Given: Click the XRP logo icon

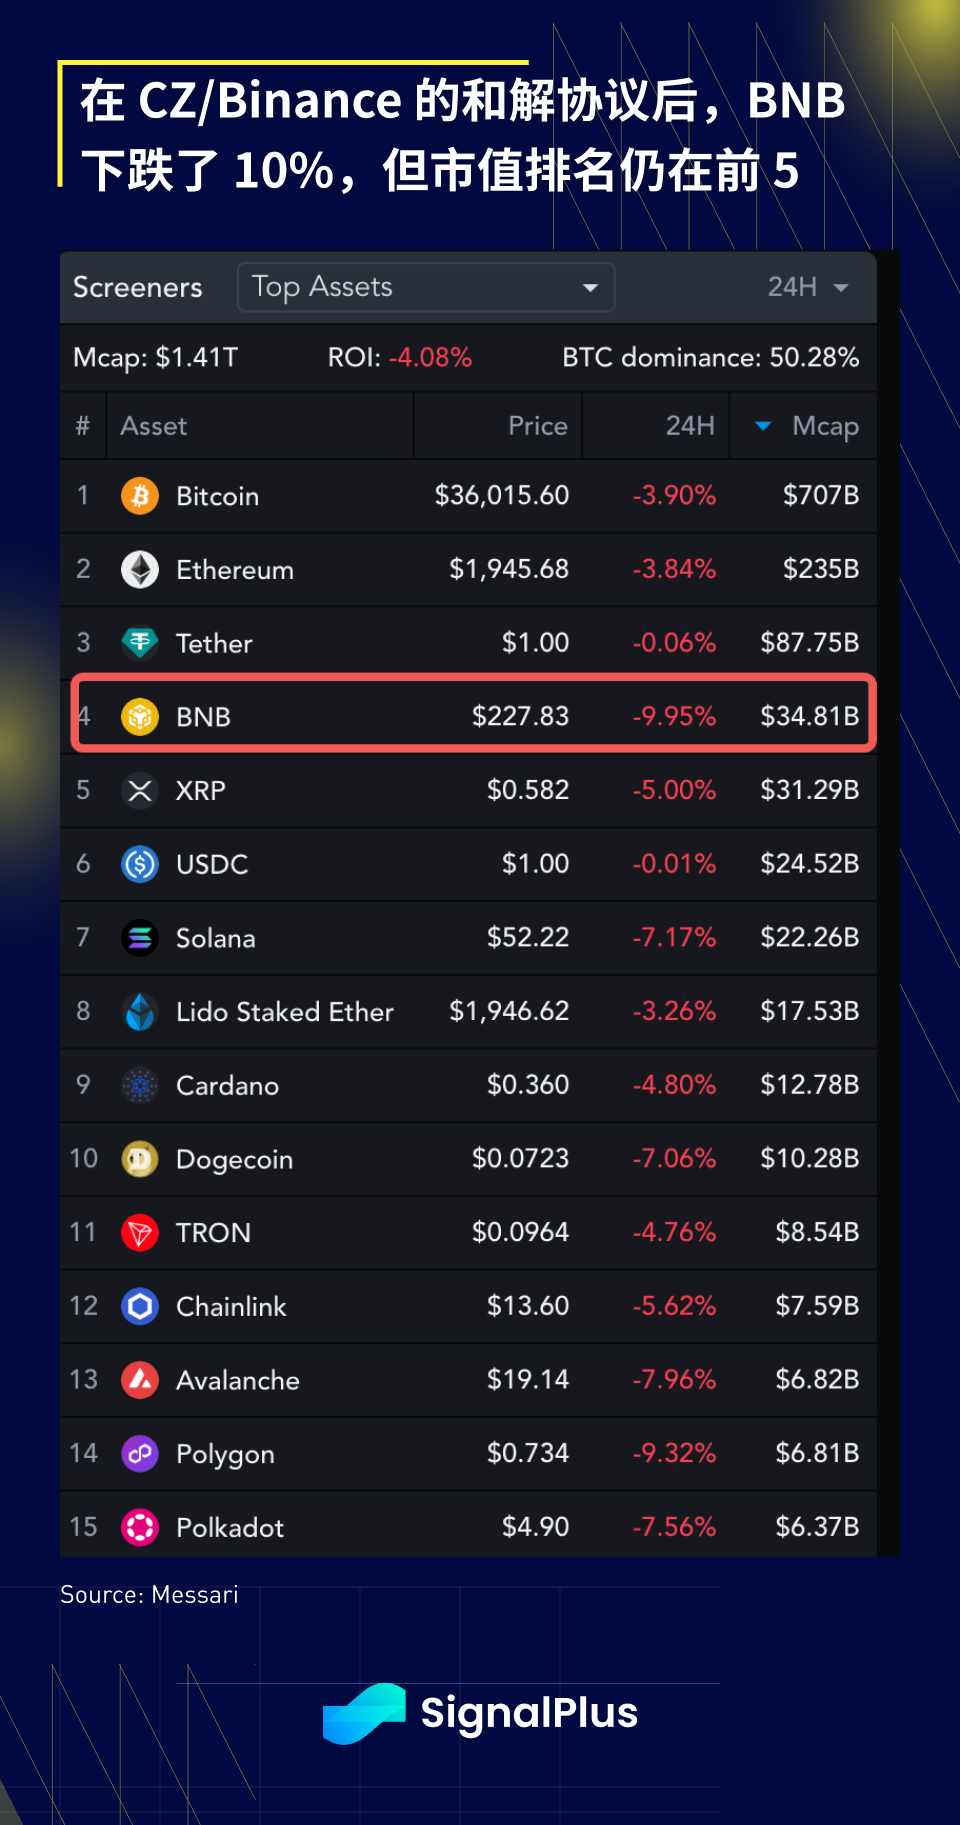Looking at the screenshot, I should (x=140, y=791).
